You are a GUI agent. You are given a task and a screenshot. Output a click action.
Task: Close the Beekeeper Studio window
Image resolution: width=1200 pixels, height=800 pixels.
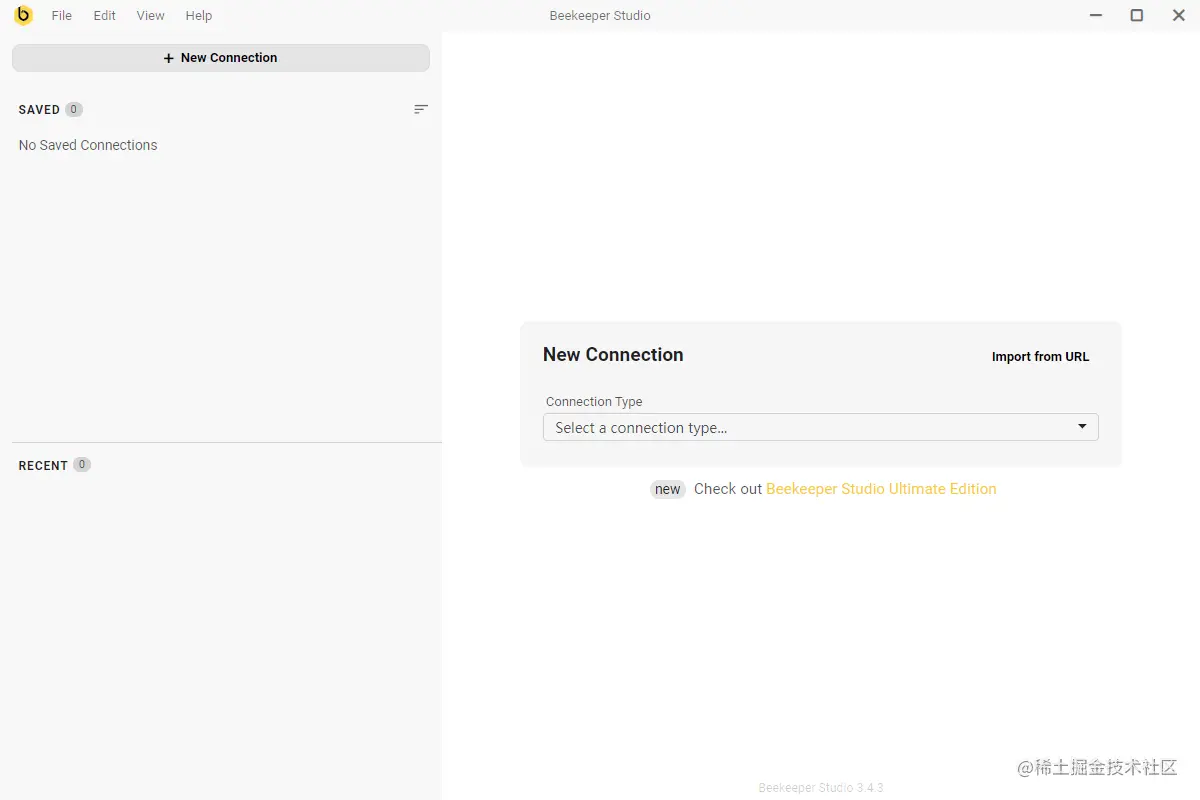(1179, 15)
